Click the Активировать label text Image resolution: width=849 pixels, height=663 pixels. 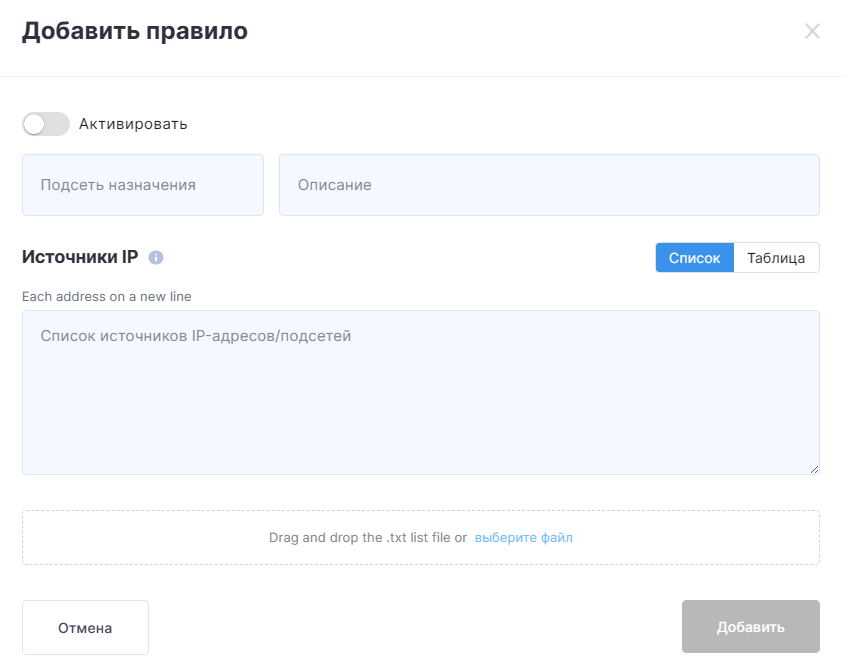point(133,124)
